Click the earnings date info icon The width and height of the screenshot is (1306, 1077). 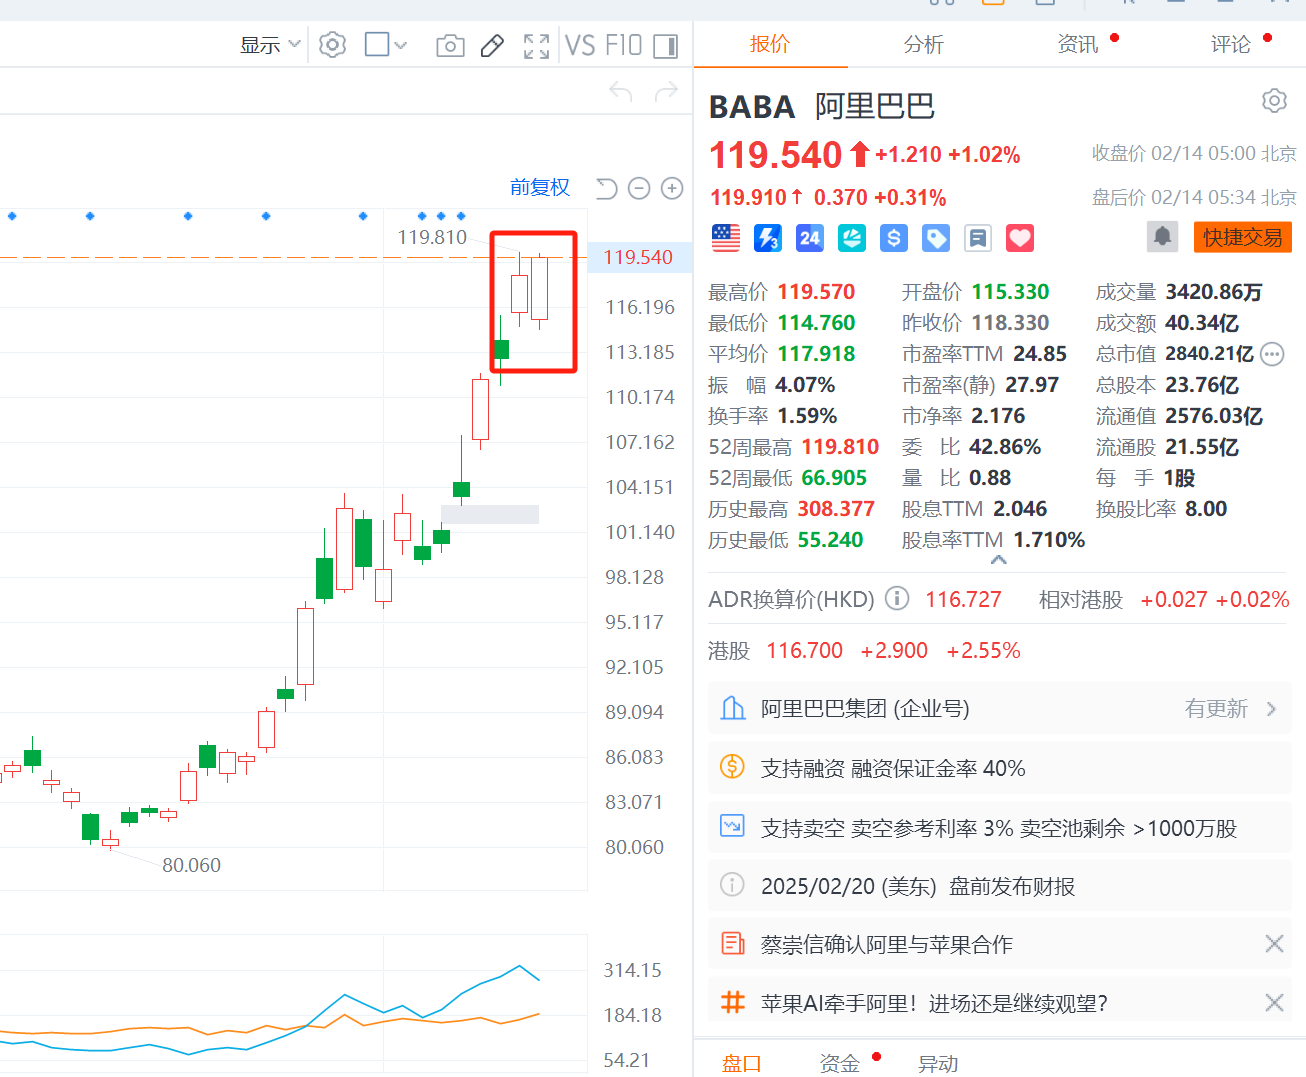[x=733, y=885]
